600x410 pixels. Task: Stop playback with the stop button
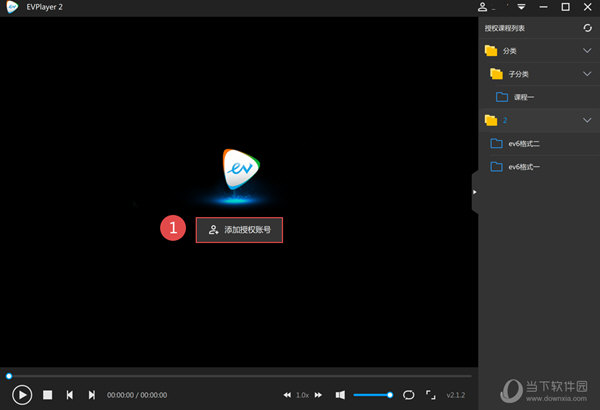(x=47, y=395)
